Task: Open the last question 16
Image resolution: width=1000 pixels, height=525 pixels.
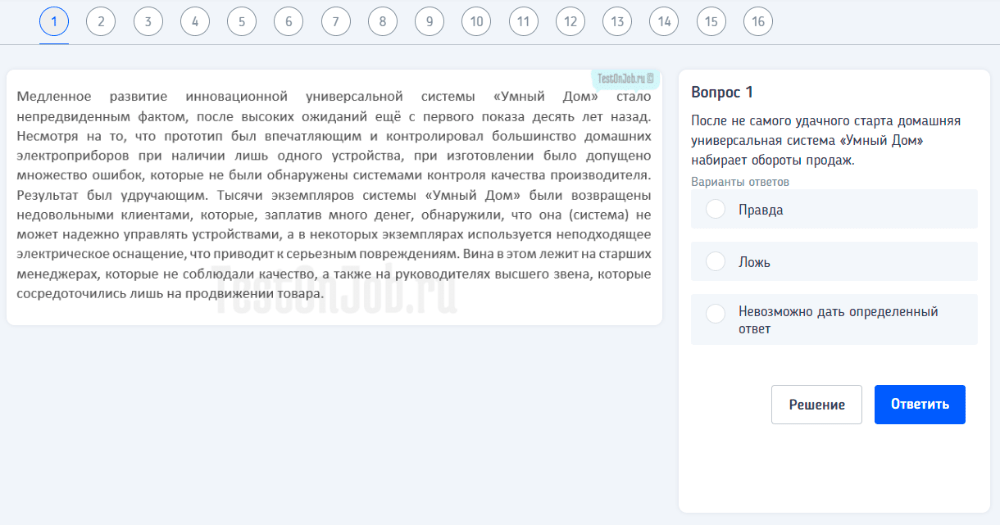Action: (x=758, y=22)
